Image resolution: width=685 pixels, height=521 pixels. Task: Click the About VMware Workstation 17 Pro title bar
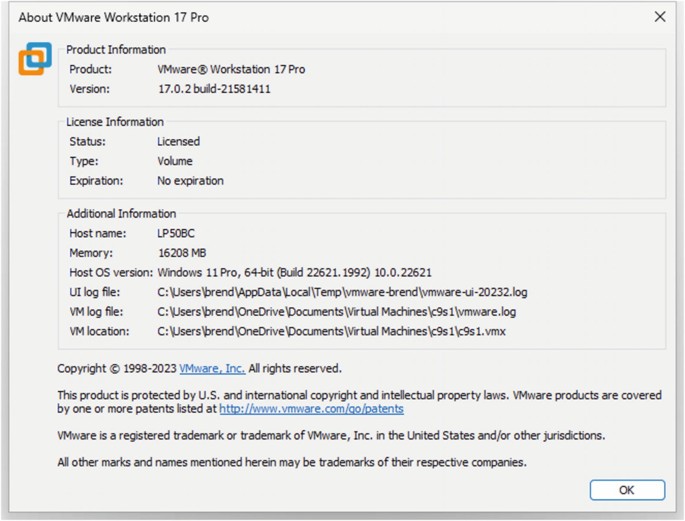[x=300, y=17]
